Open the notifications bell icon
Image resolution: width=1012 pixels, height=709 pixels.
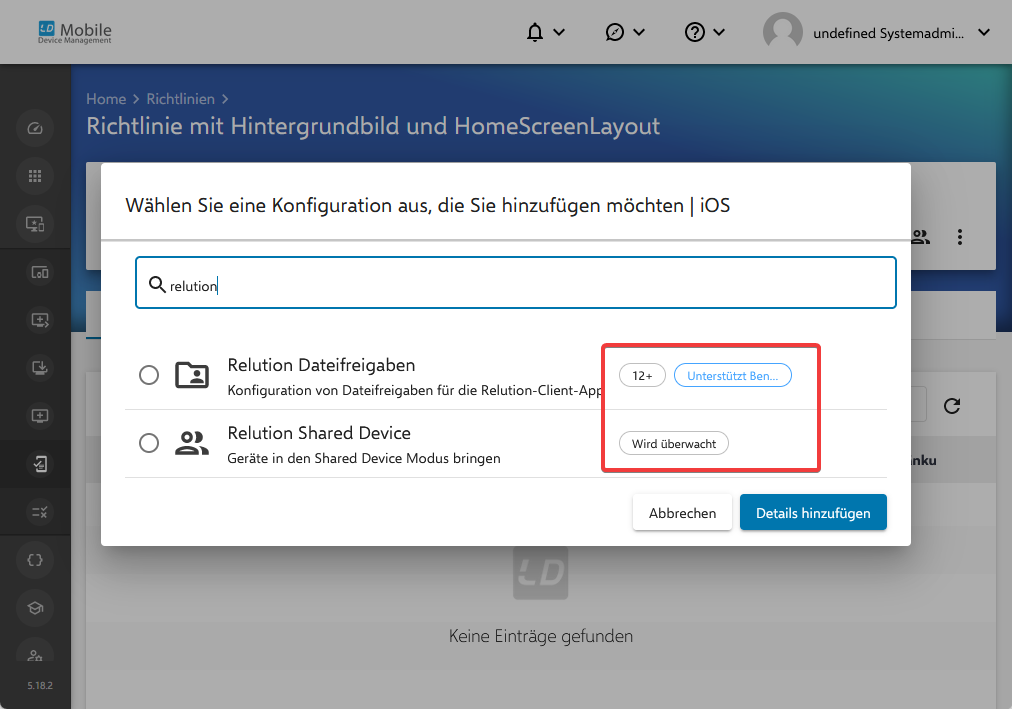[x=534, y=32]
